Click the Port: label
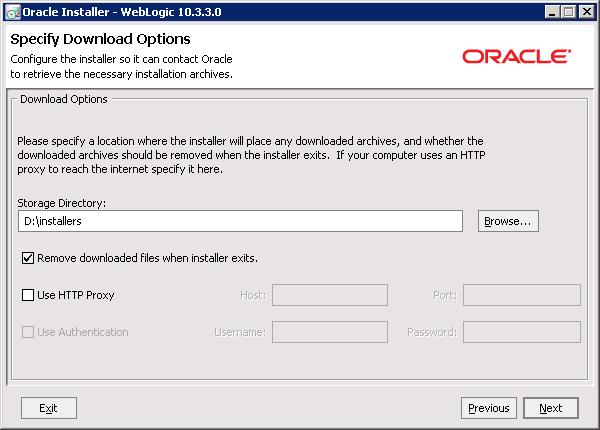Image resolution: width=600 pixels, height=430 pixels. (x=445, y=295)
